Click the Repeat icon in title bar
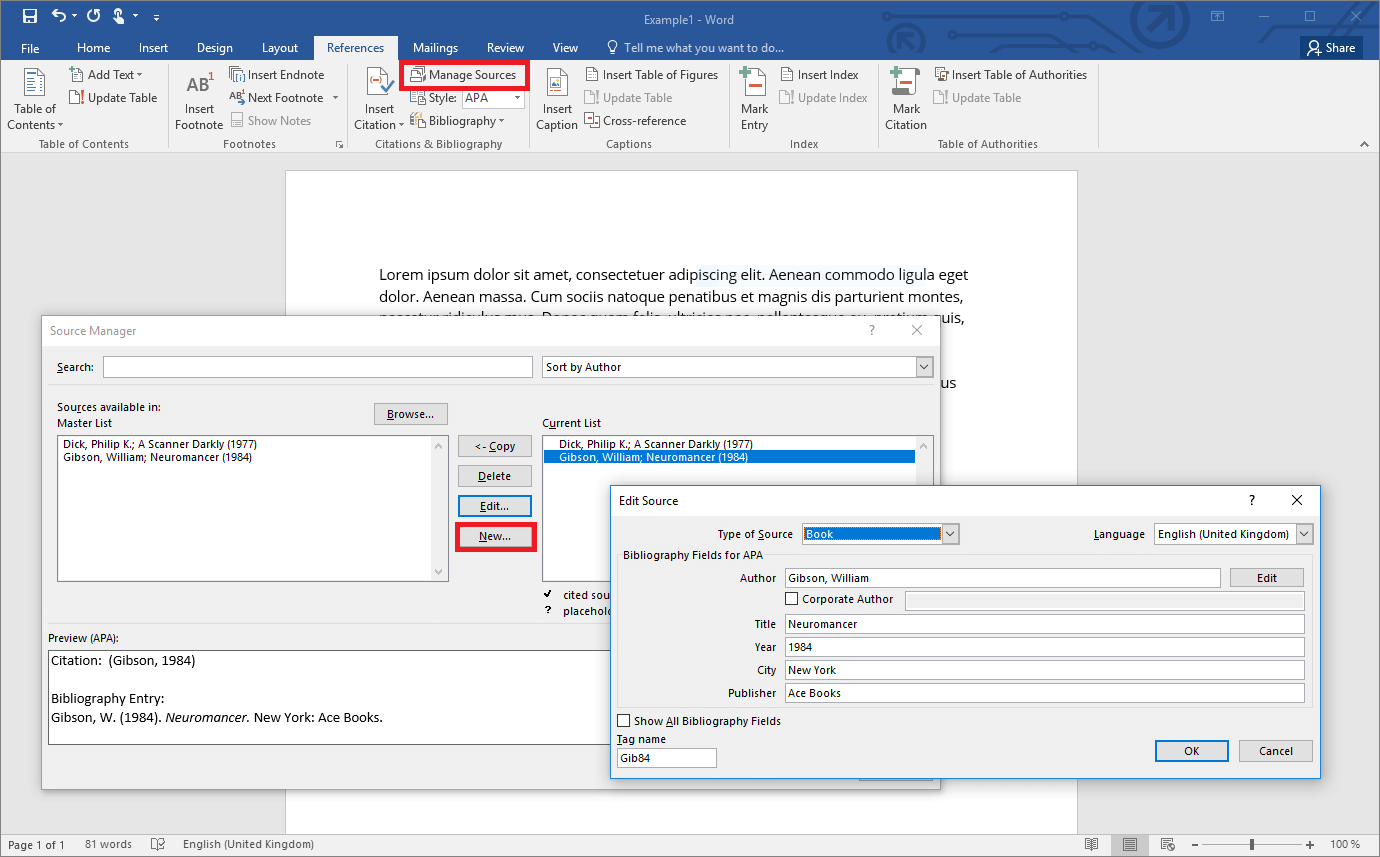This screenshot has width=1380, height=857. [93, 16]
